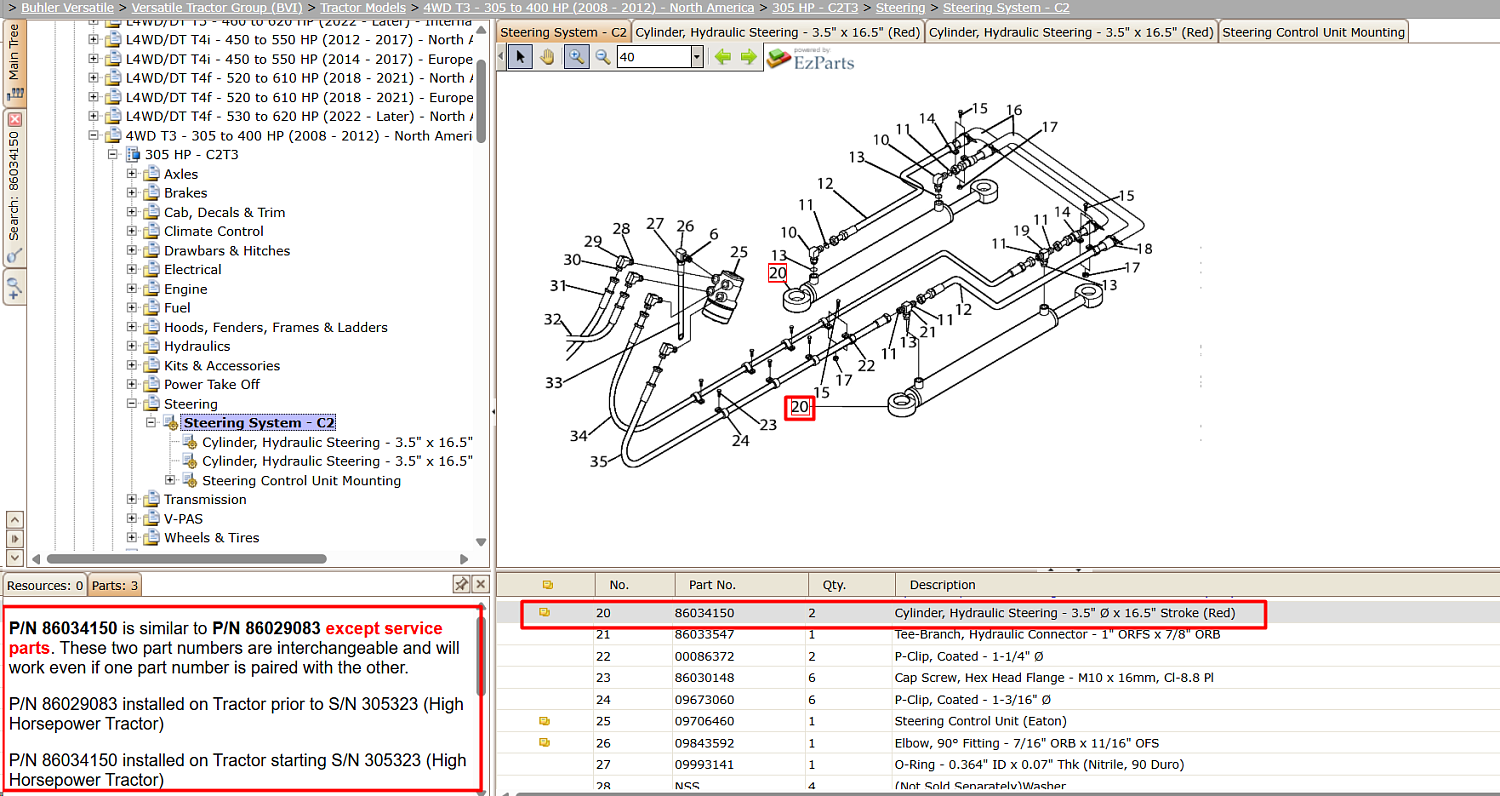
Task: Go to next diagram with green right arrow
Action: tap(748, 57)
